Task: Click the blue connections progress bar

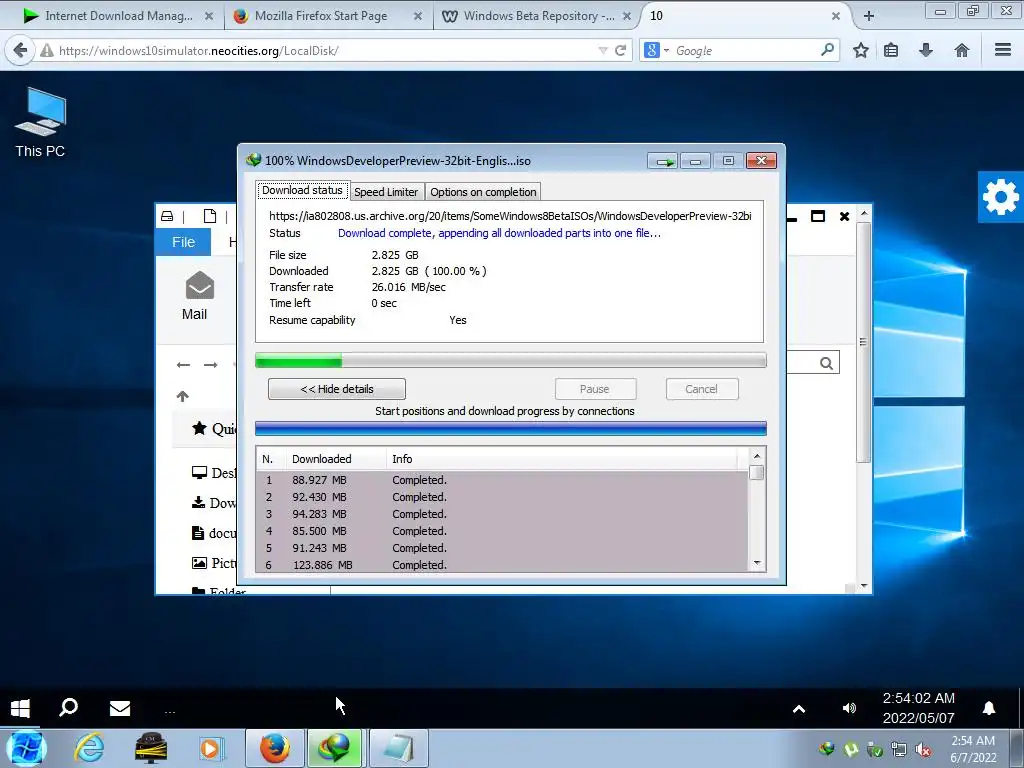Action: (511, 429)
